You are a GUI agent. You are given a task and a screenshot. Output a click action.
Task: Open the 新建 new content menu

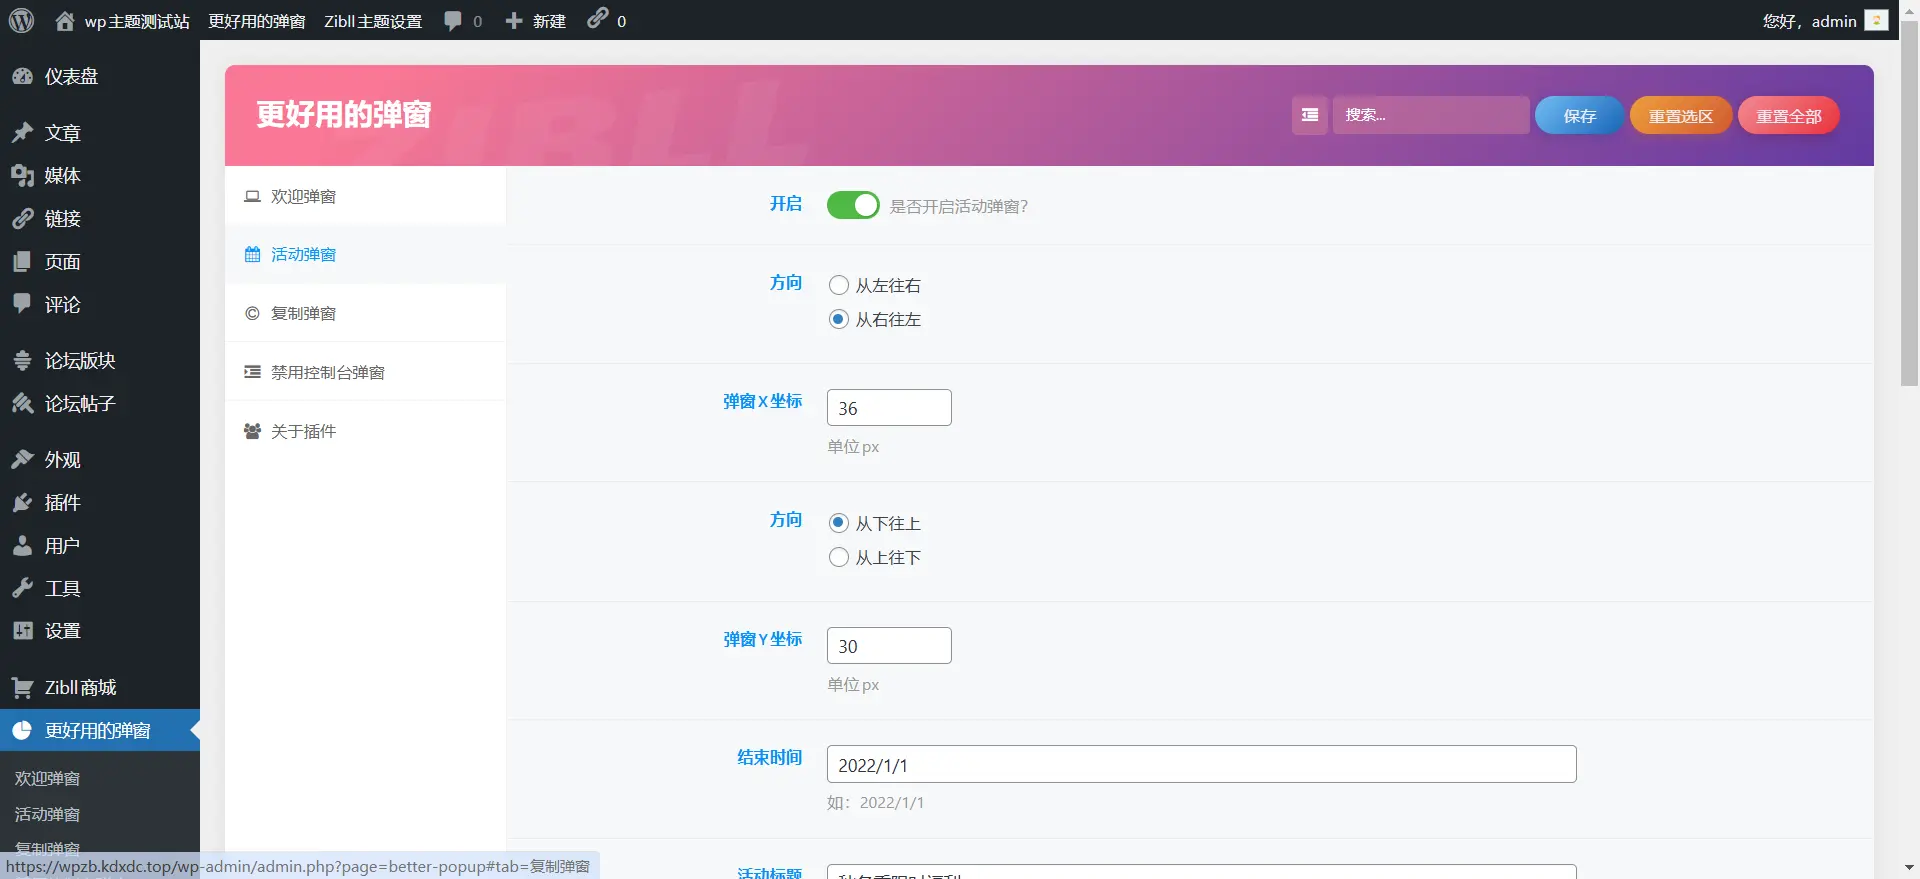[x=536, y=21]
